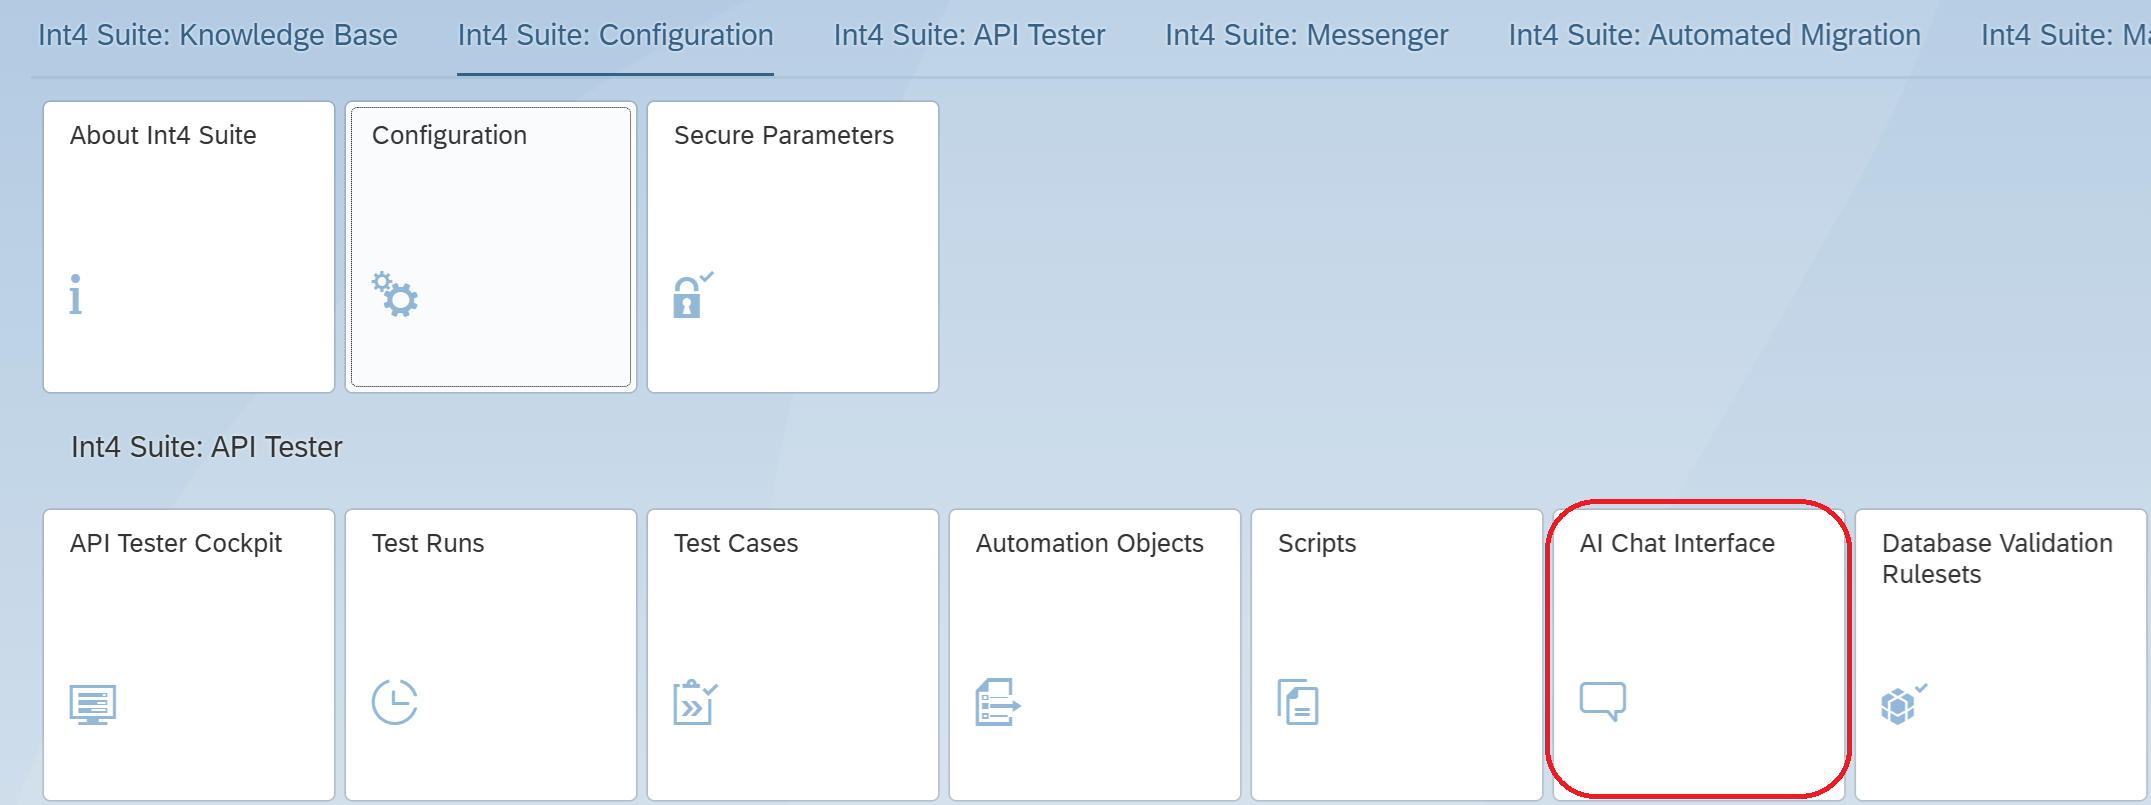Click the info icon on About Int4 Suite
Viewport: 2151px width, 805px height.
tap(76, 295)
